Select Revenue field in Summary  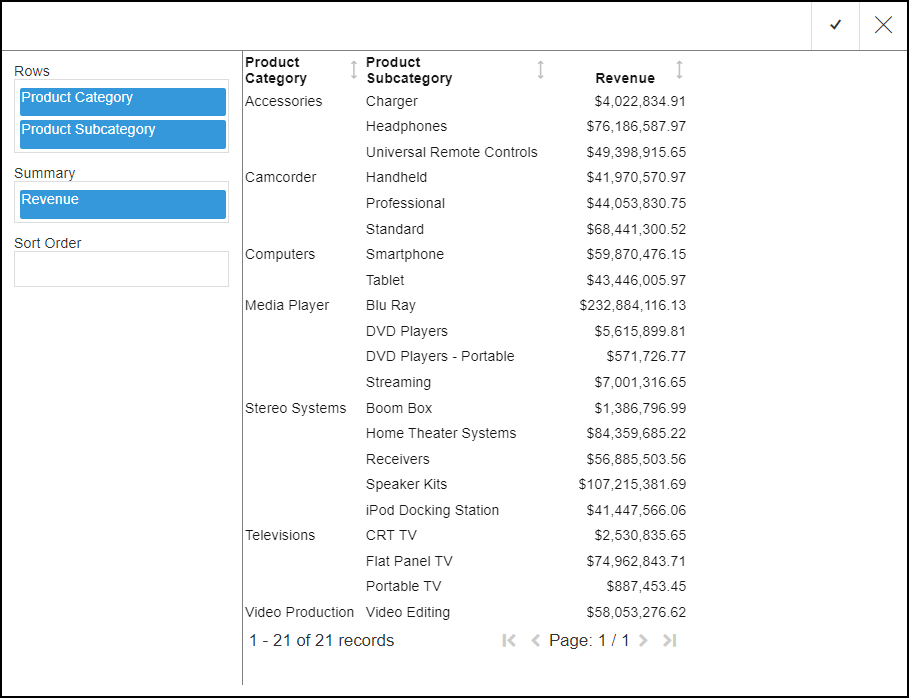point(123,205)
